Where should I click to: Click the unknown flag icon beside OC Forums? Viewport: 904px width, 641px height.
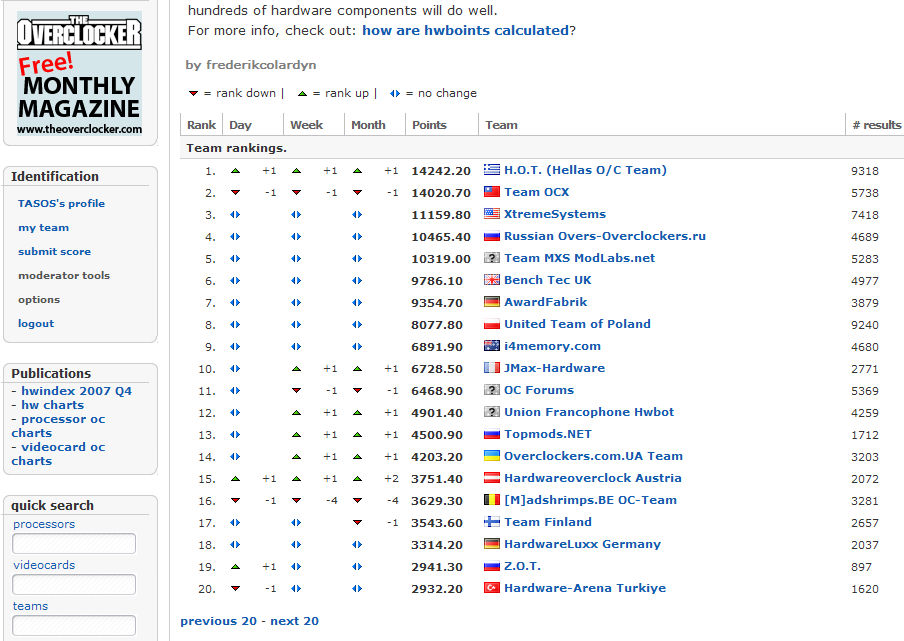tap(491, 390)
